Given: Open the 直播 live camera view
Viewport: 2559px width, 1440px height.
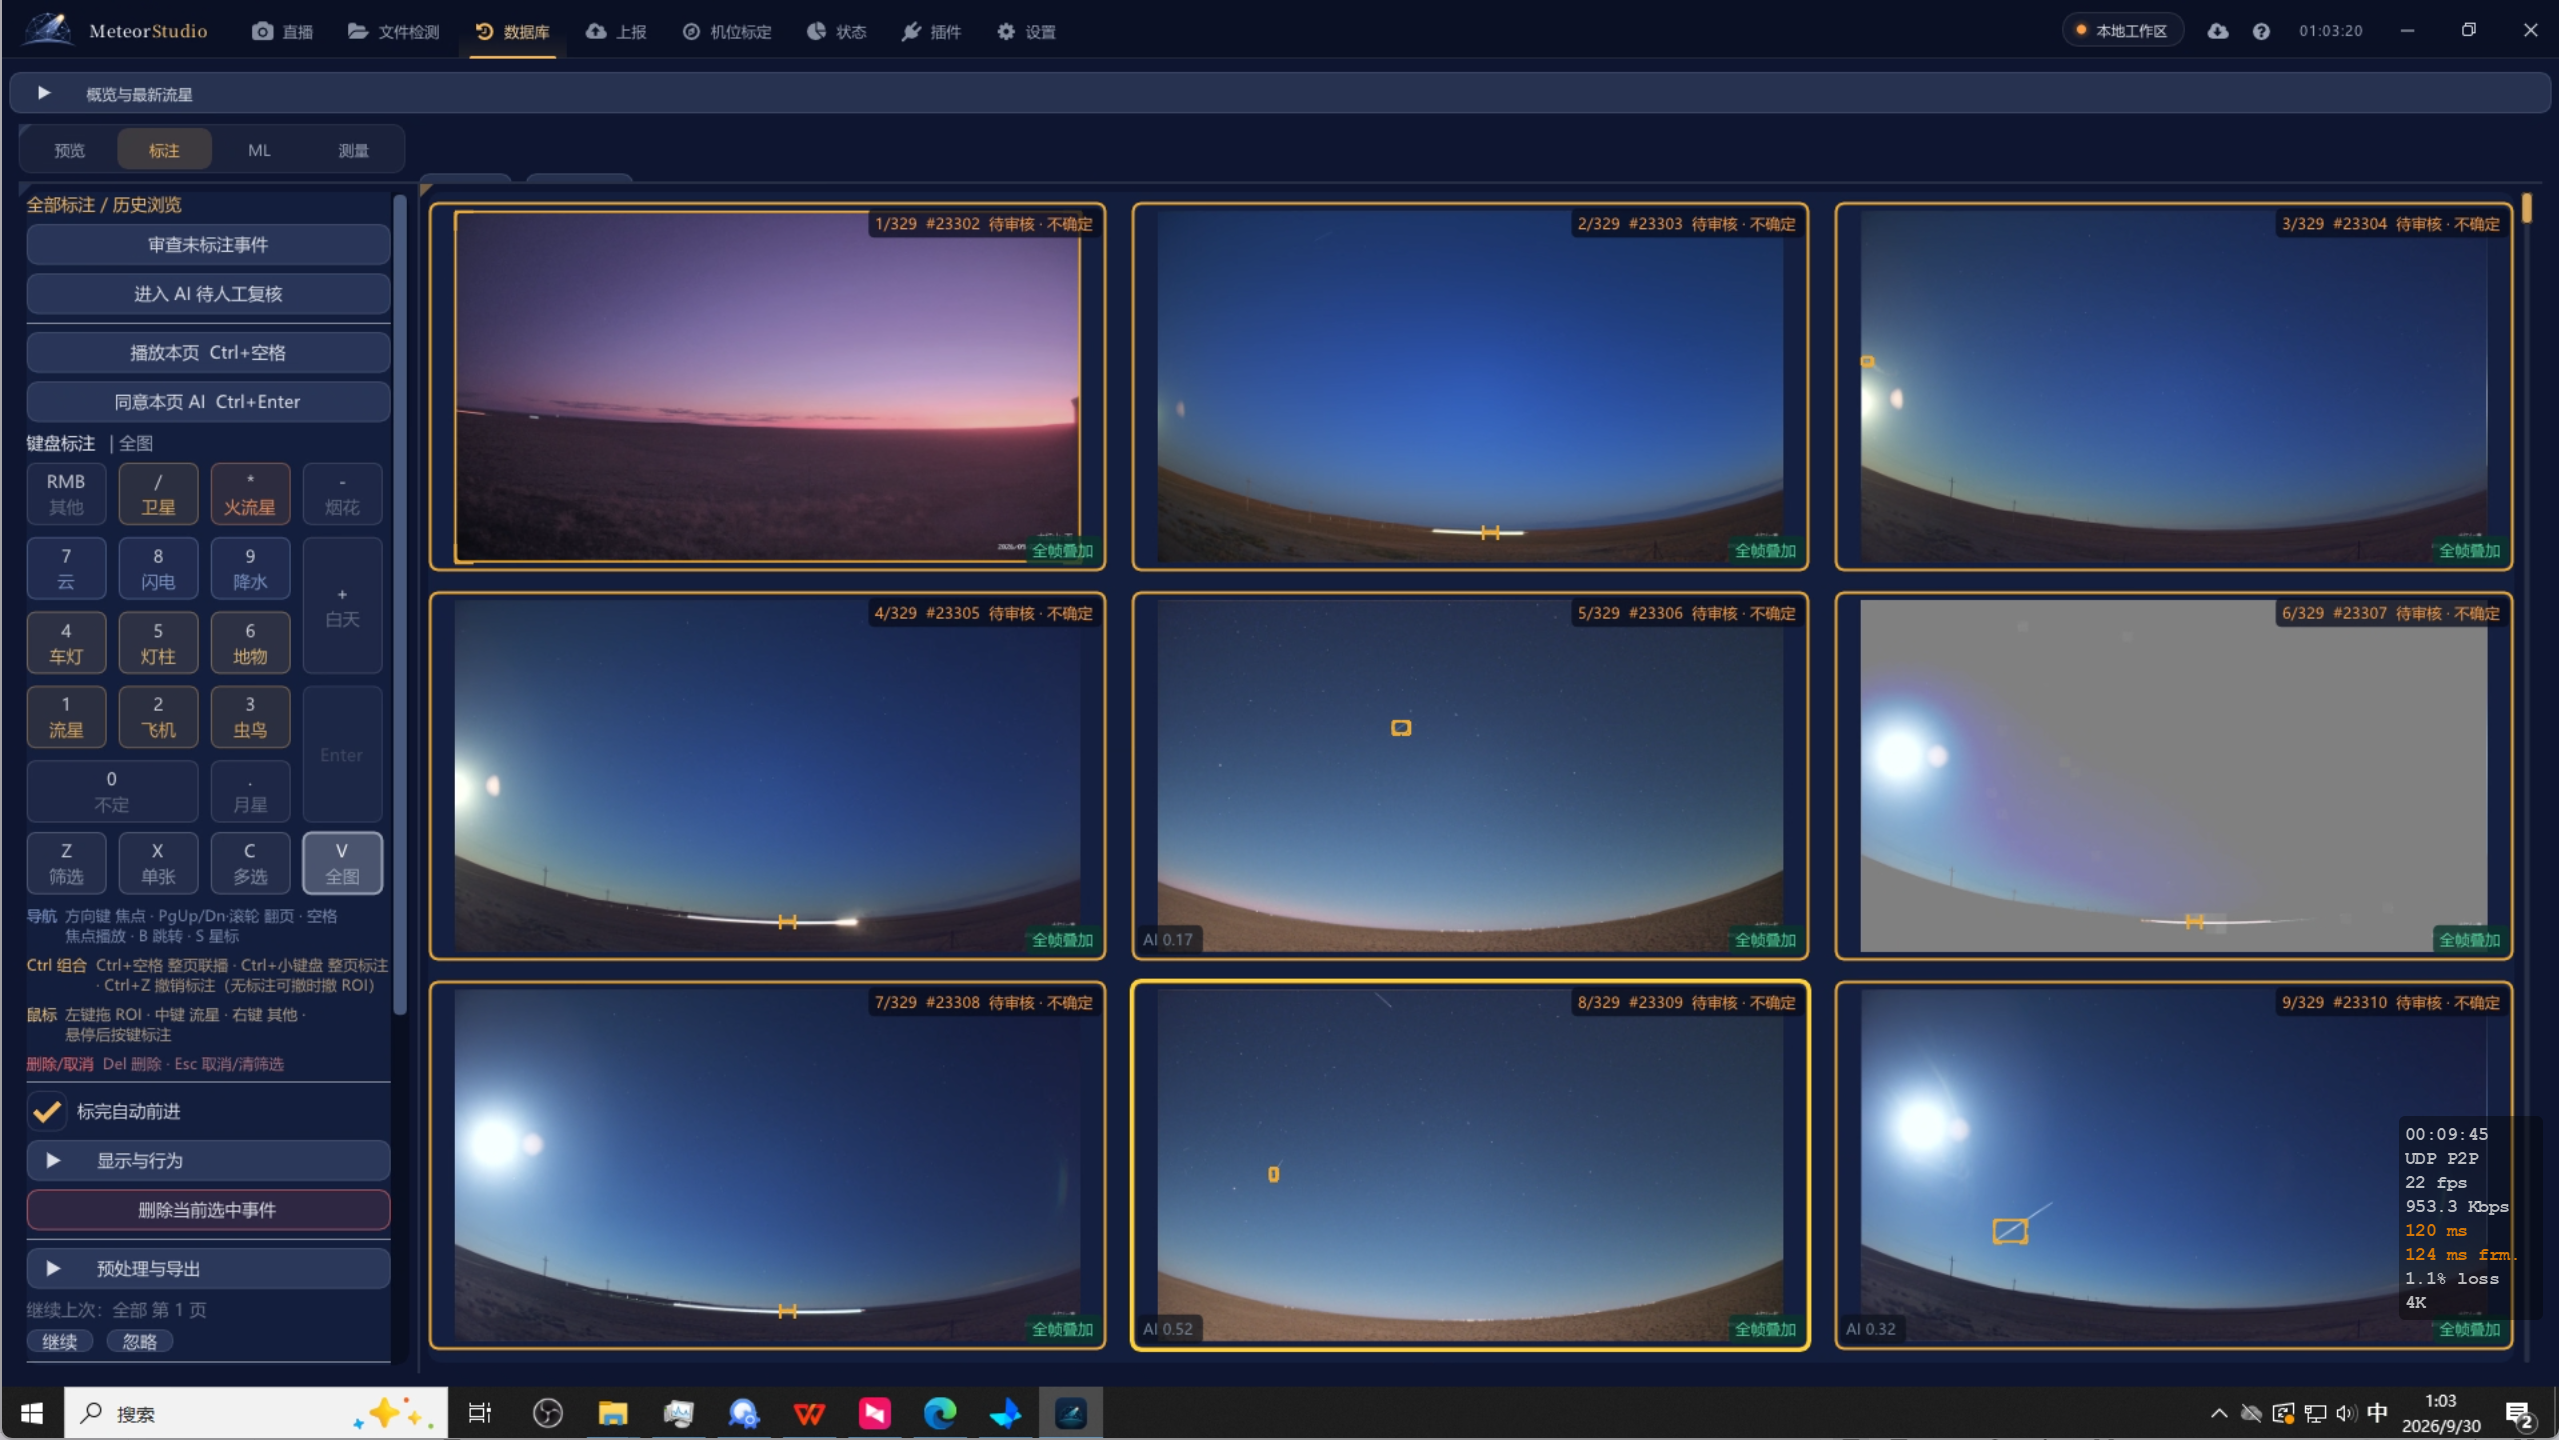Looking at the screenshot, I should [282, 31].
